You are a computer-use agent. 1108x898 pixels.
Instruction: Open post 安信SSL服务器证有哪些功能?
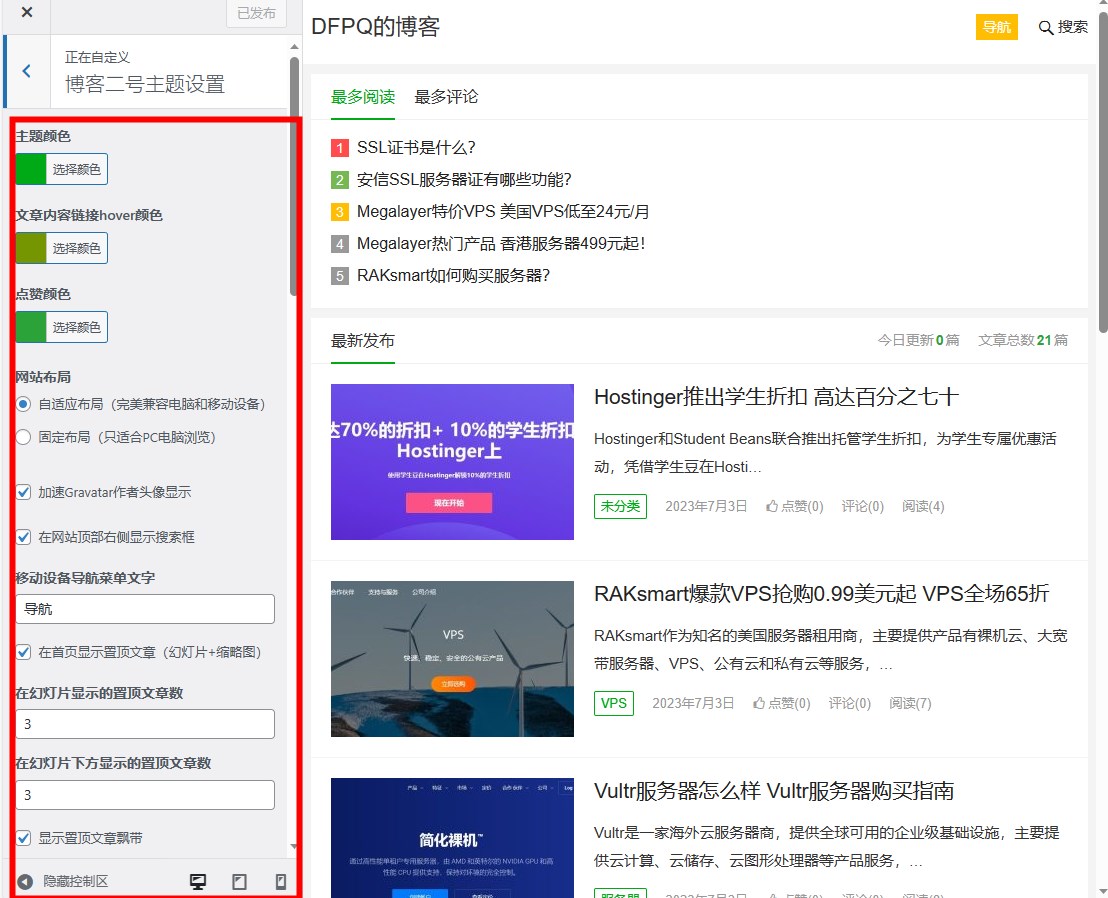[464, 179]
